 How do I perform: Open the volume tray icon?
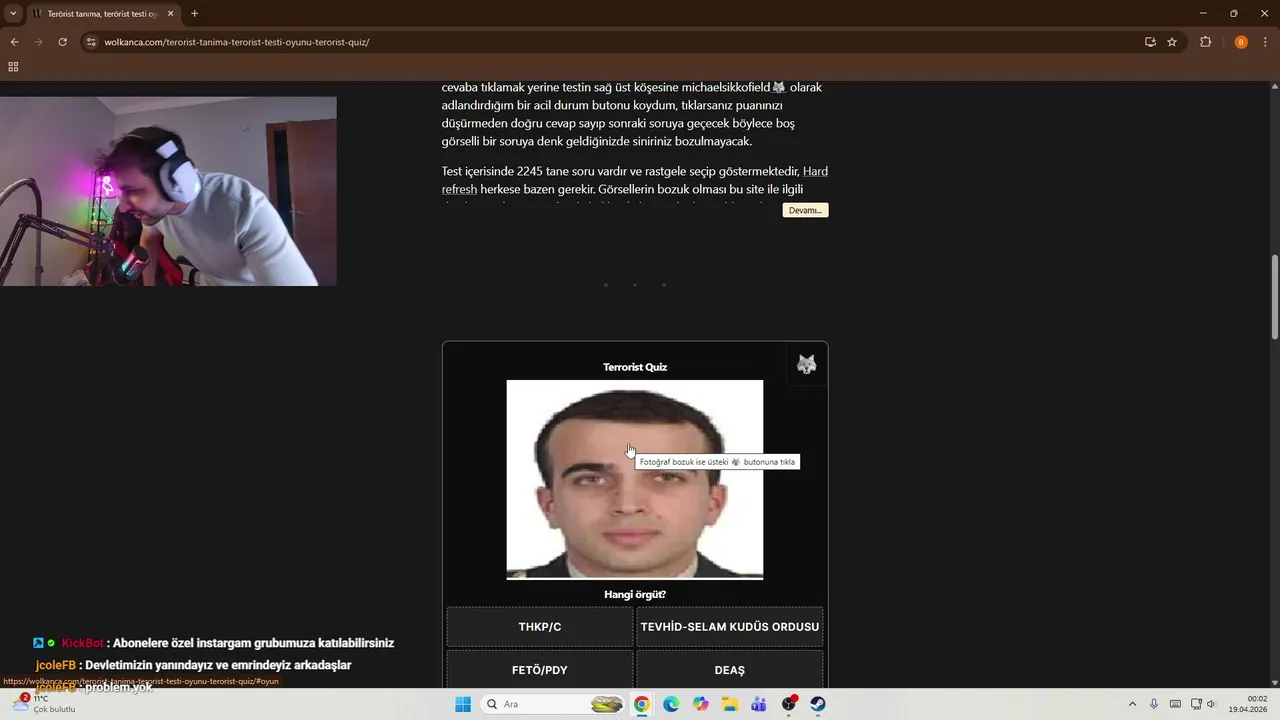pos(1212,704)
